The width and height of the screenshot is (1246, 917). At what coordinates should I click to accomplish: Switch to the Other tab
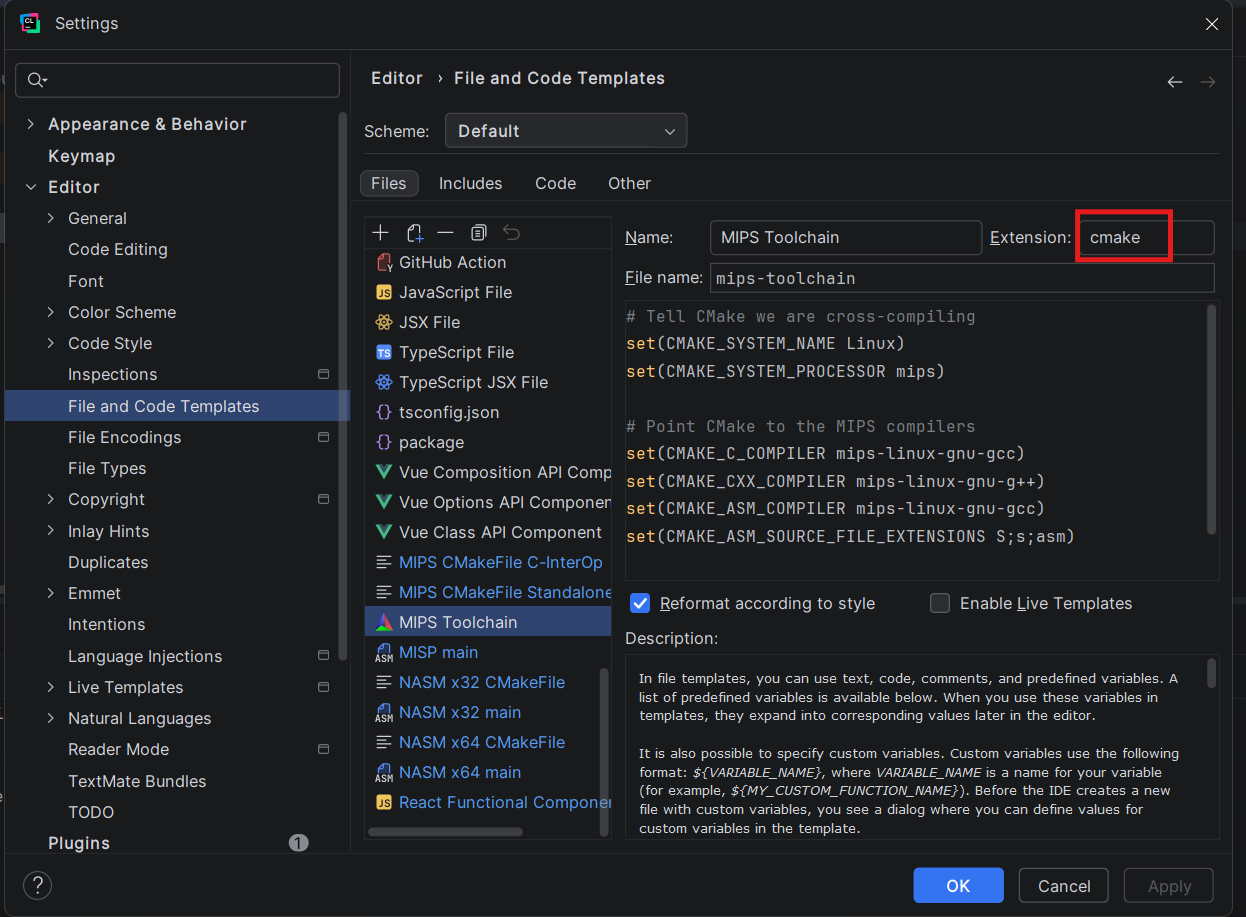click(629, 183)
